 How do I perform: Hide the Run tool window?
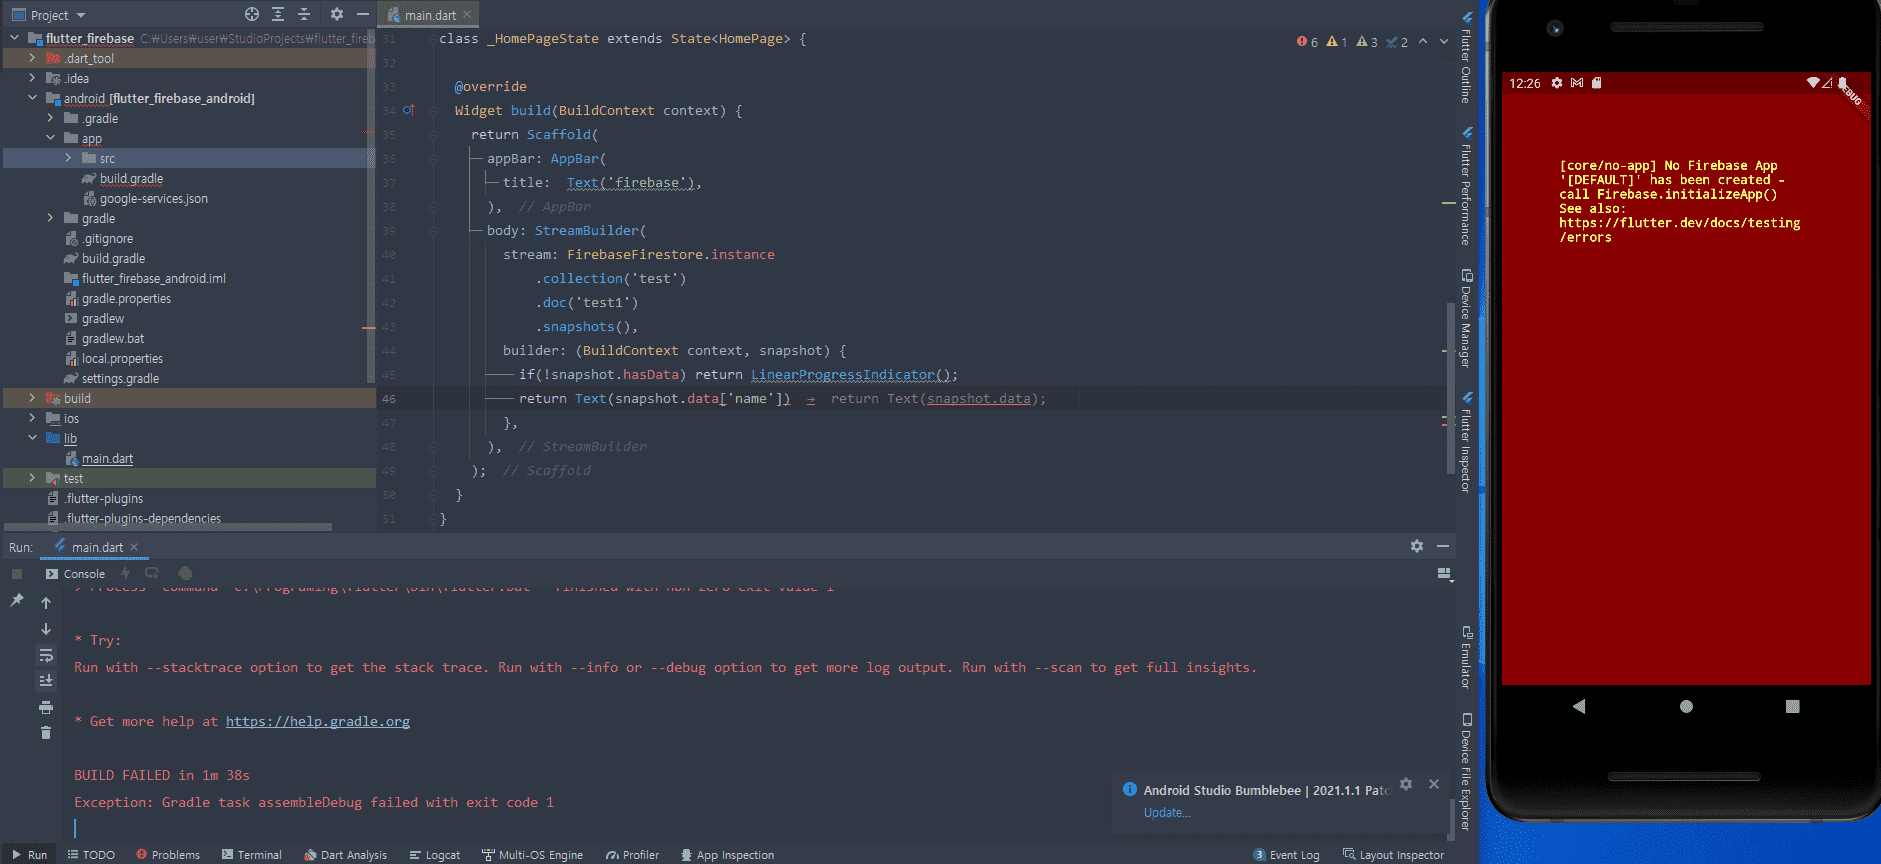pyautogui.click(x=1443, y=546)
